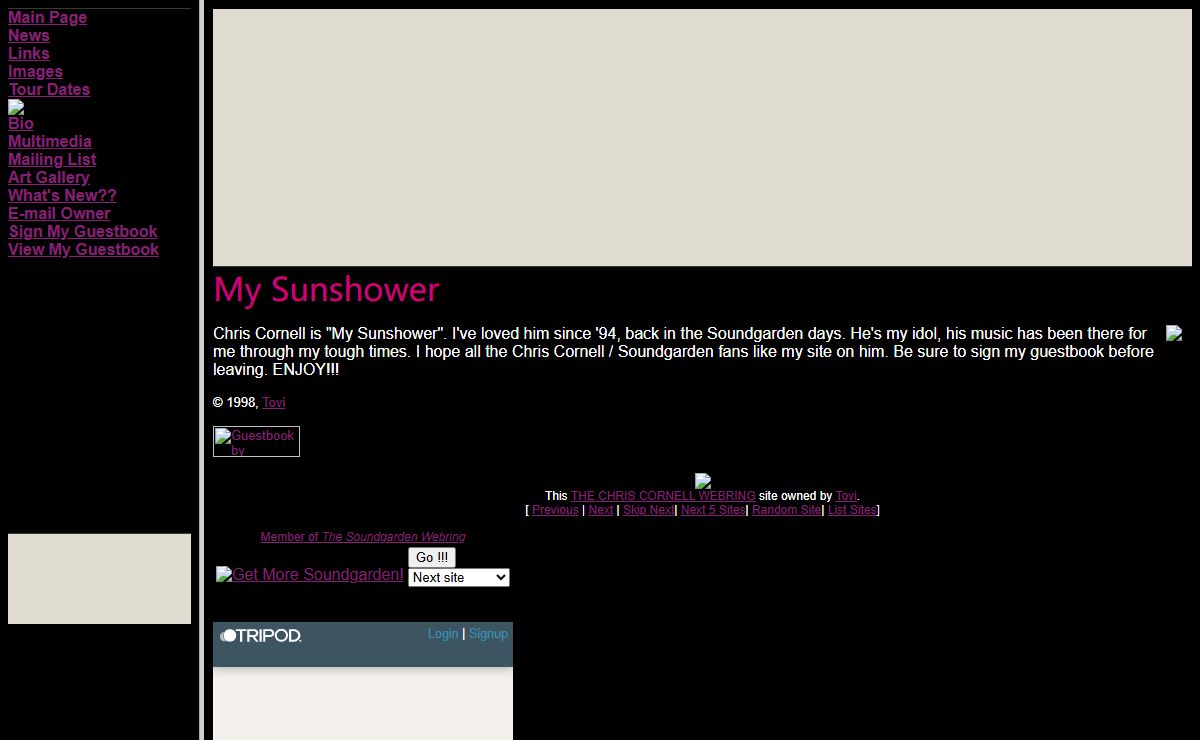Click the Tripod logo
This screenshot has height=740, width=1200.
tap(261, 635)
